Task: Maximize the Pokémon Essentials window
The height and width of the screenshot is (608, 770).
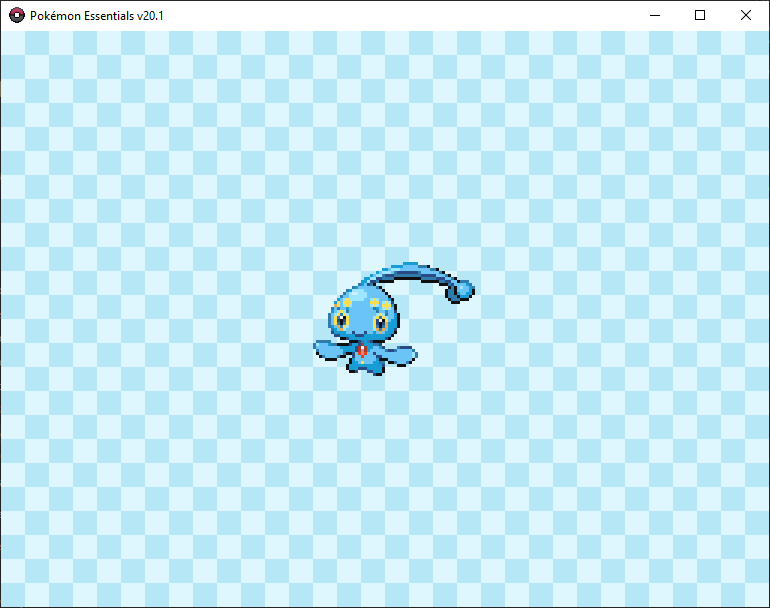Action: [700, 15]
